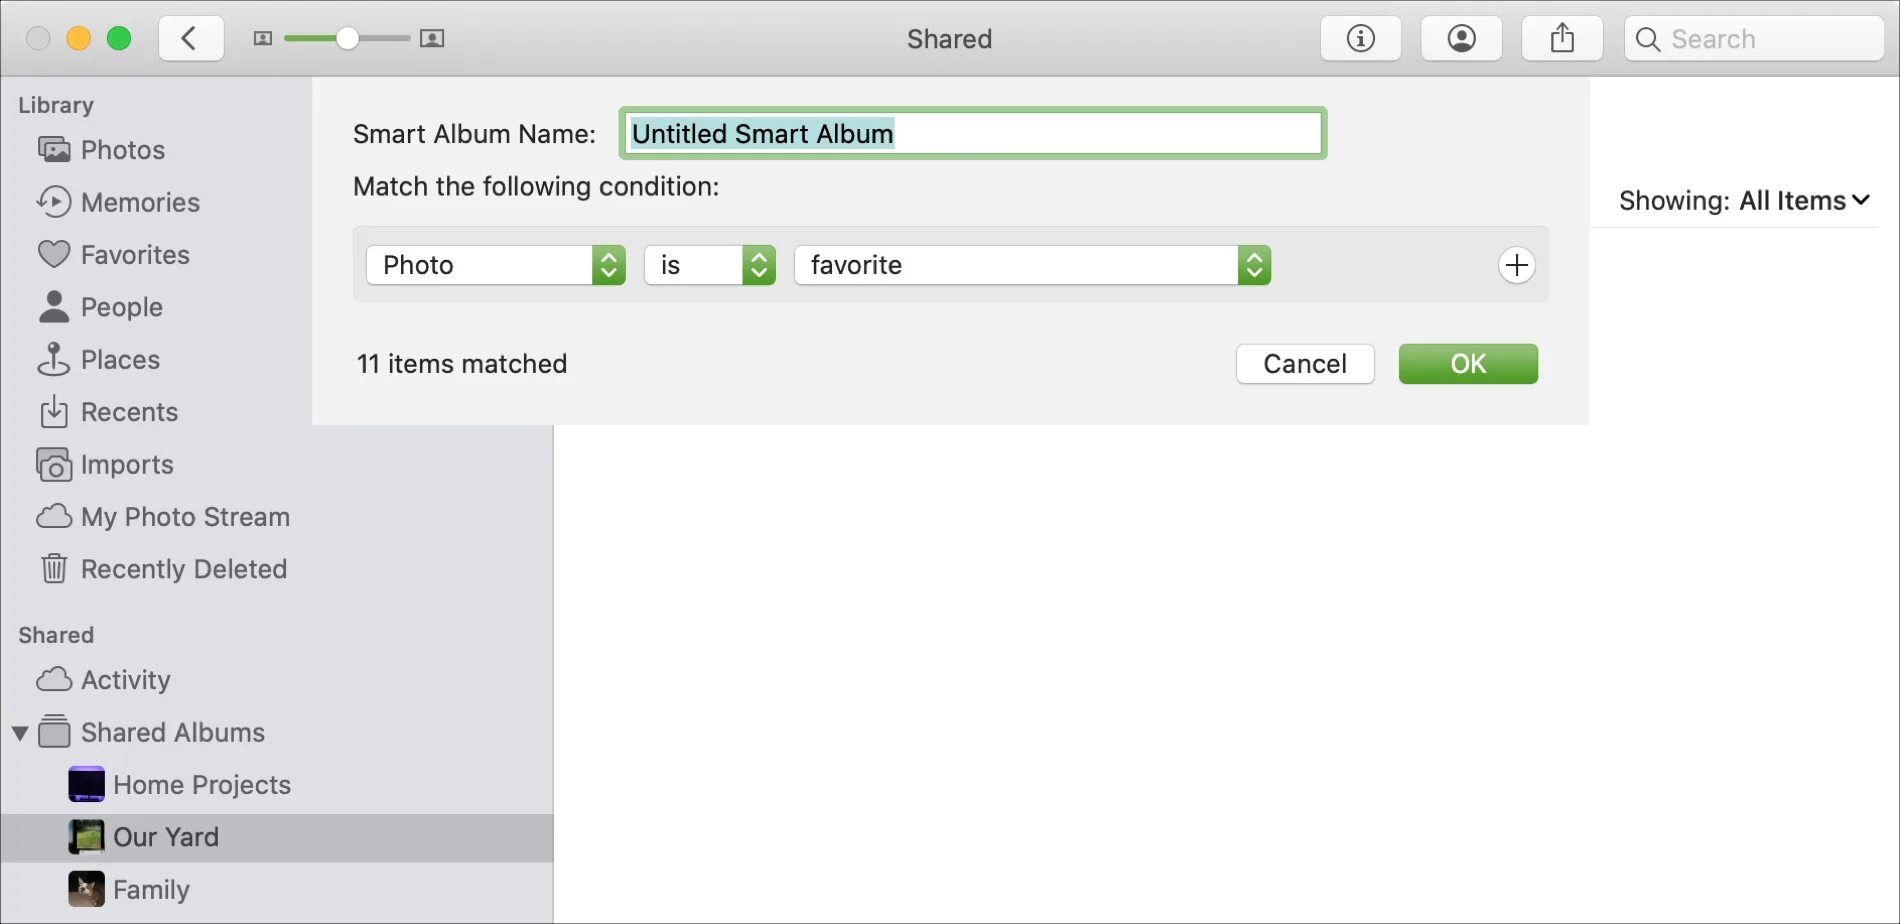The image size is (1900, 924).
Task: Open Recently Deleted in the sidebar
Action: tap(183, 569)
